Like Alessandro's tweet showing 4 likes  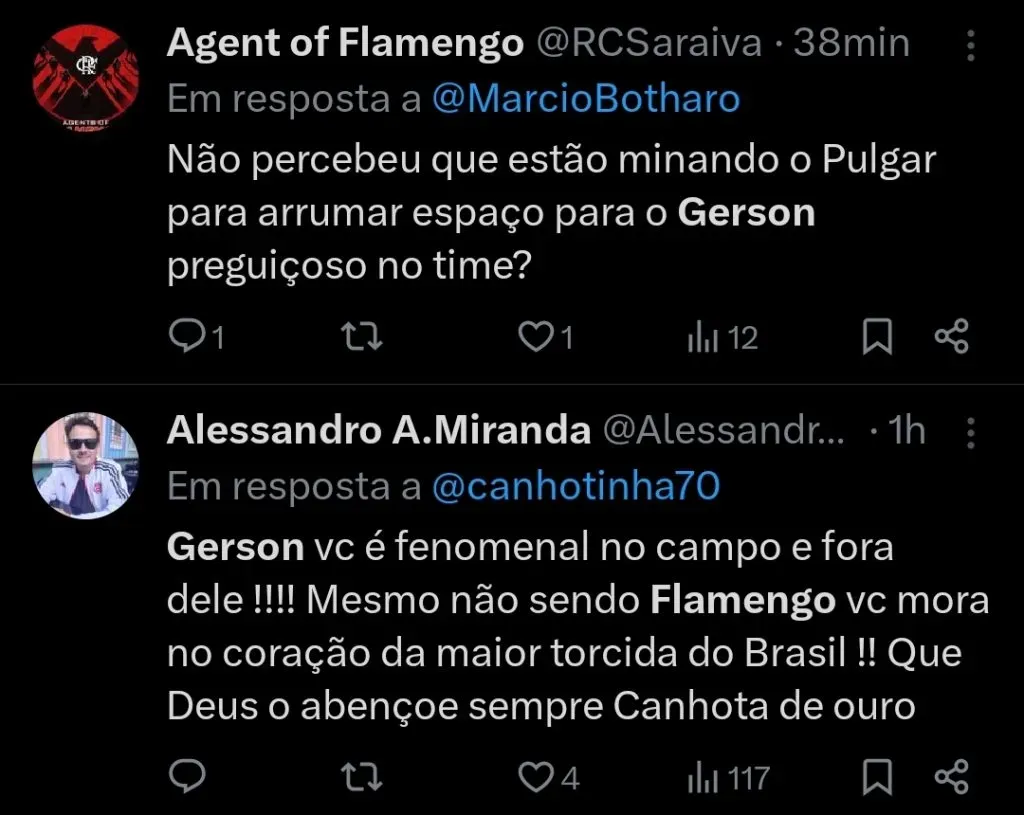tap(538, 776)
